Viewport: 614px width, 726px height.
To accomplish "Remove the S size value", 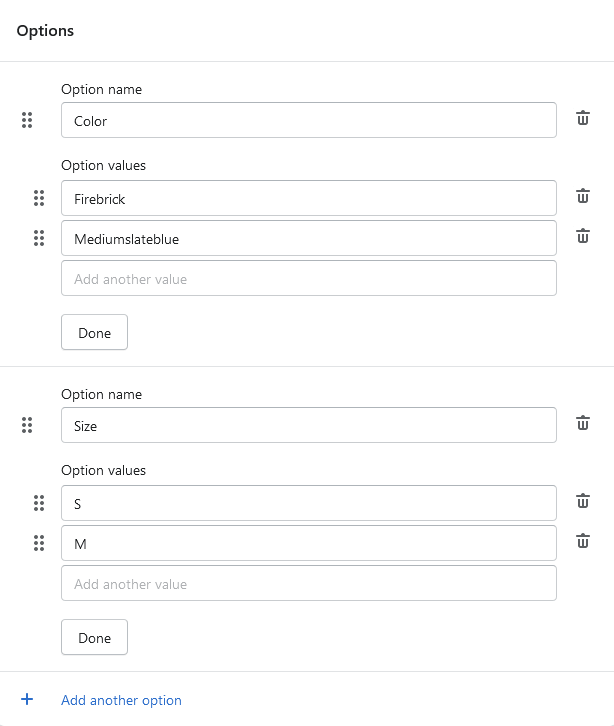I will point(583,502).
